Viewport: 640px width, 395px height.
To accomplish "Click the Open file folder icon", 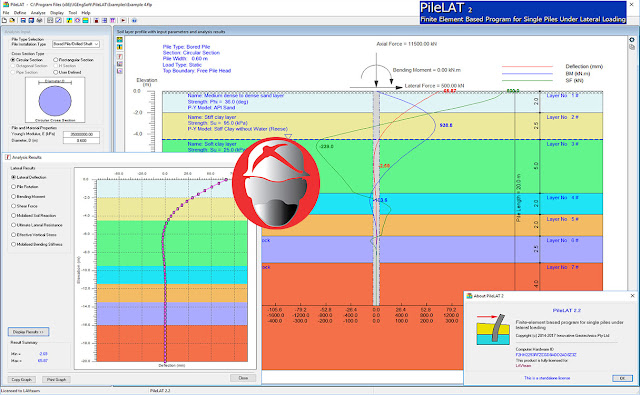I will tap(12, 20).
